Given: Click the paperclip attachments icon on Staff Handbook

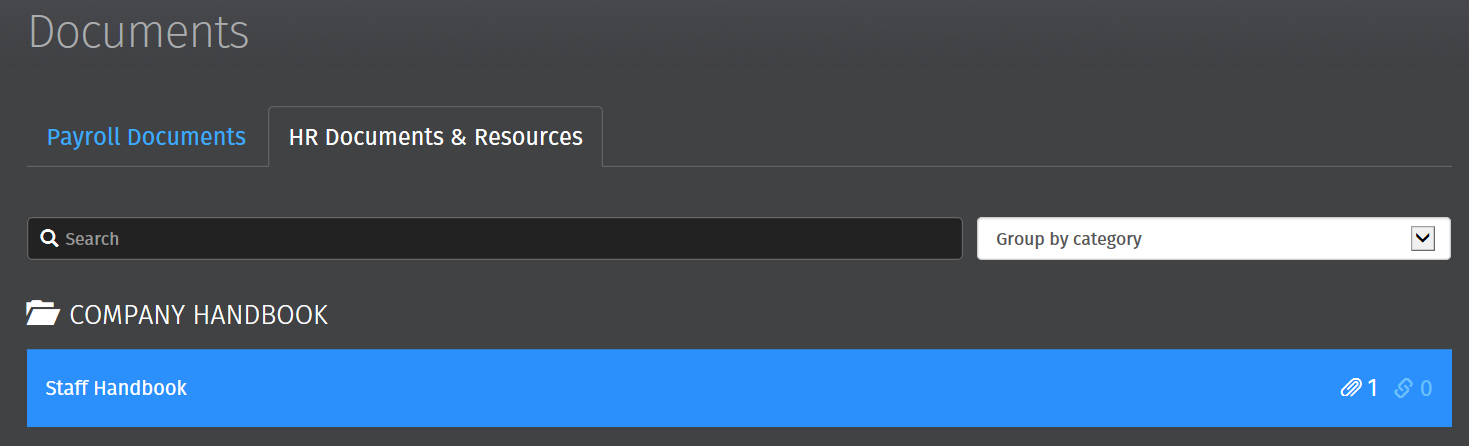Looking at the screenshot, I should (1351, 388).
